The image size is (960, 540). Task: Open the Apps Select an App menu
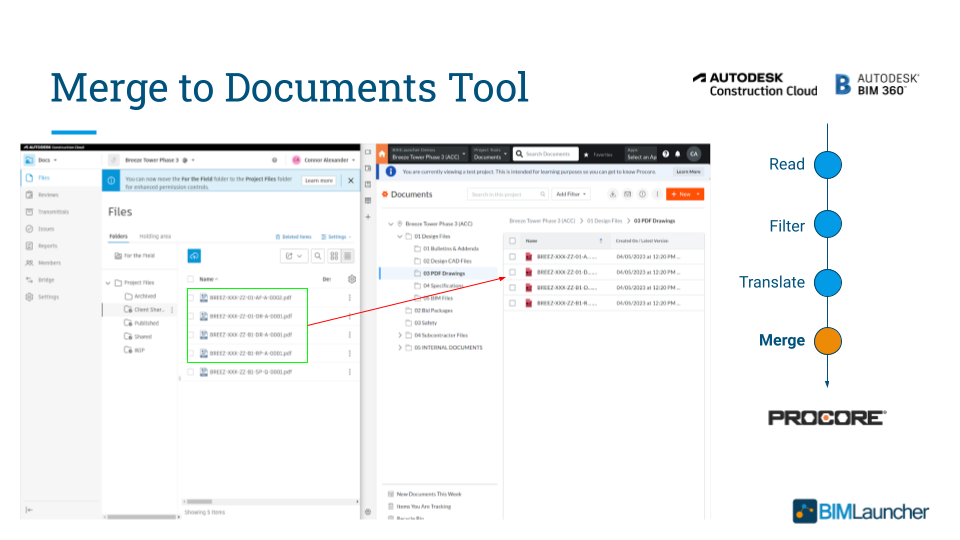coord(641,154)
